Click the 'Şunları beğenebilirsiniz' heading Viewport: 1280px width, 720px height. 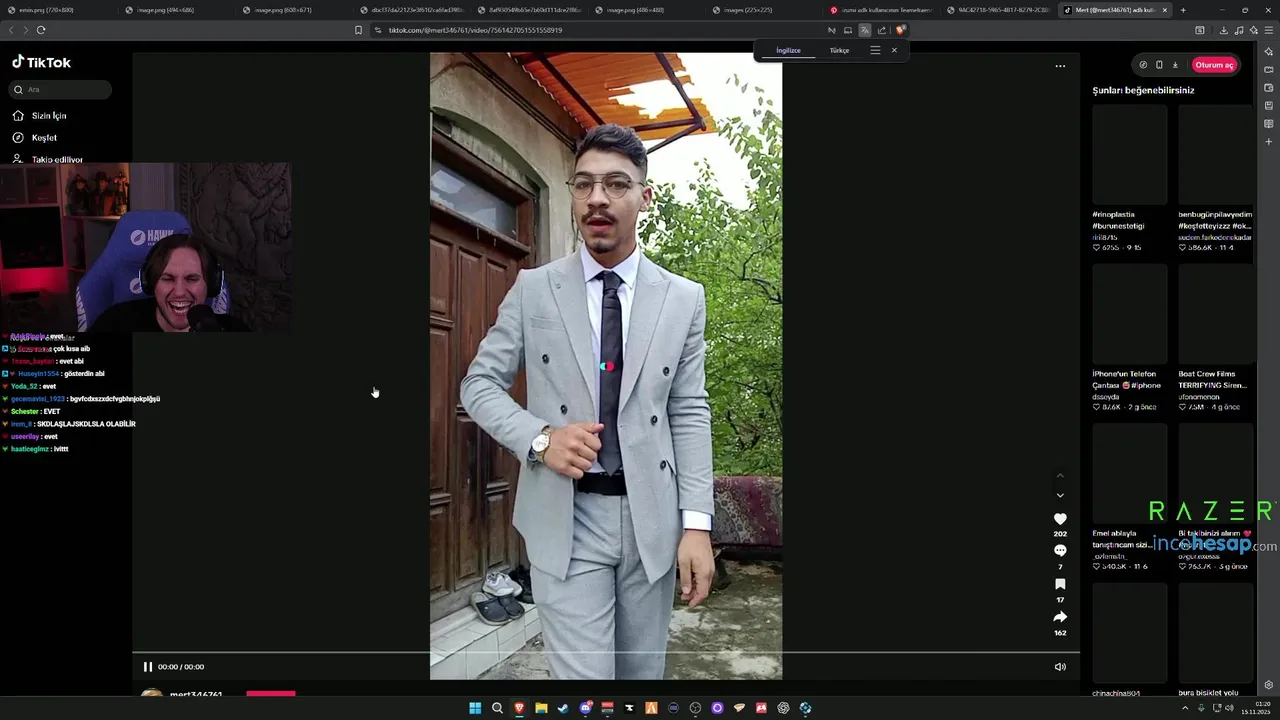(x=1143, y=90)
